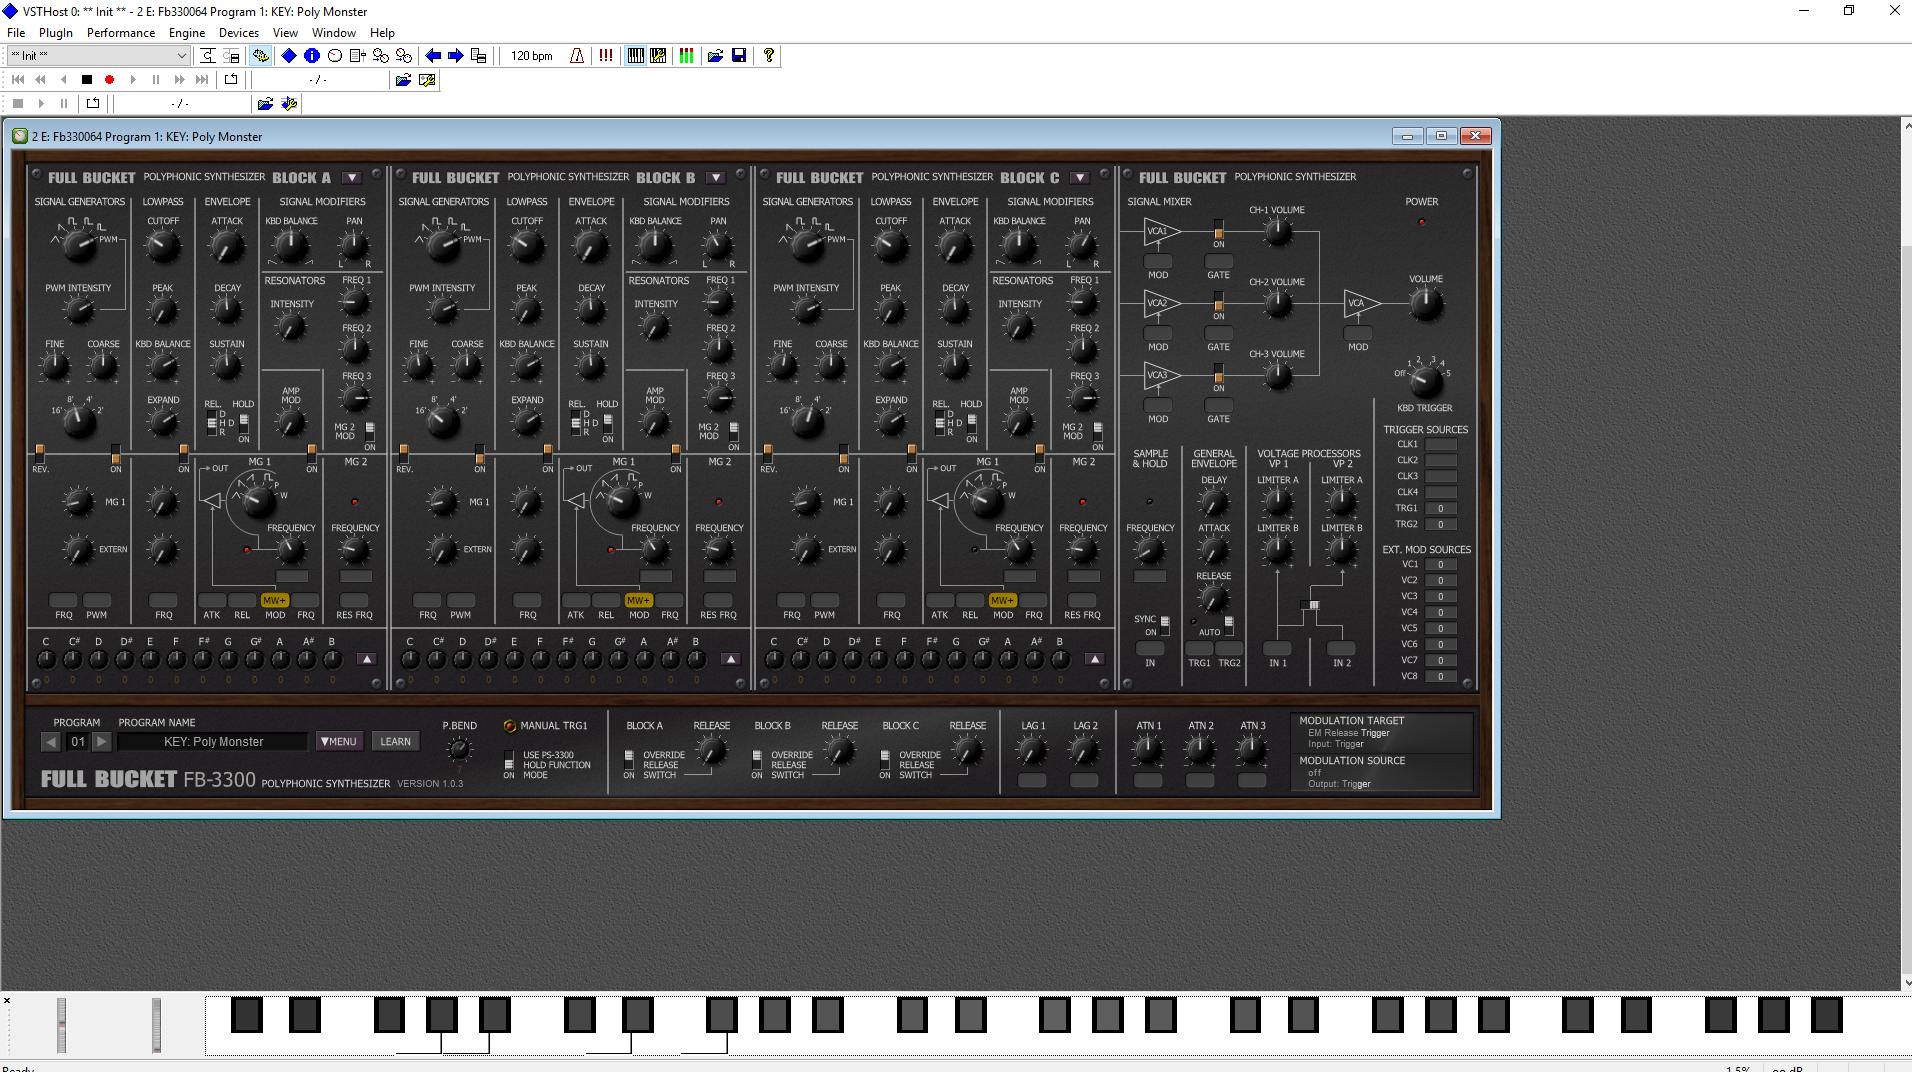Open the MENU dropdown next to program name

pyautogui.click(x=338, y=741)
